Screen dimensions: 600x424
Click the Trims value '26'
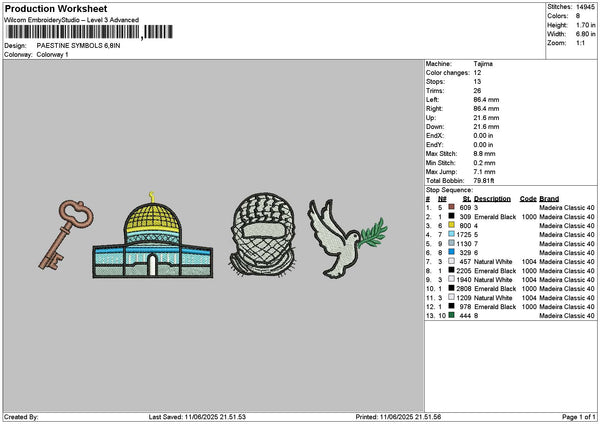coord(477,91)
